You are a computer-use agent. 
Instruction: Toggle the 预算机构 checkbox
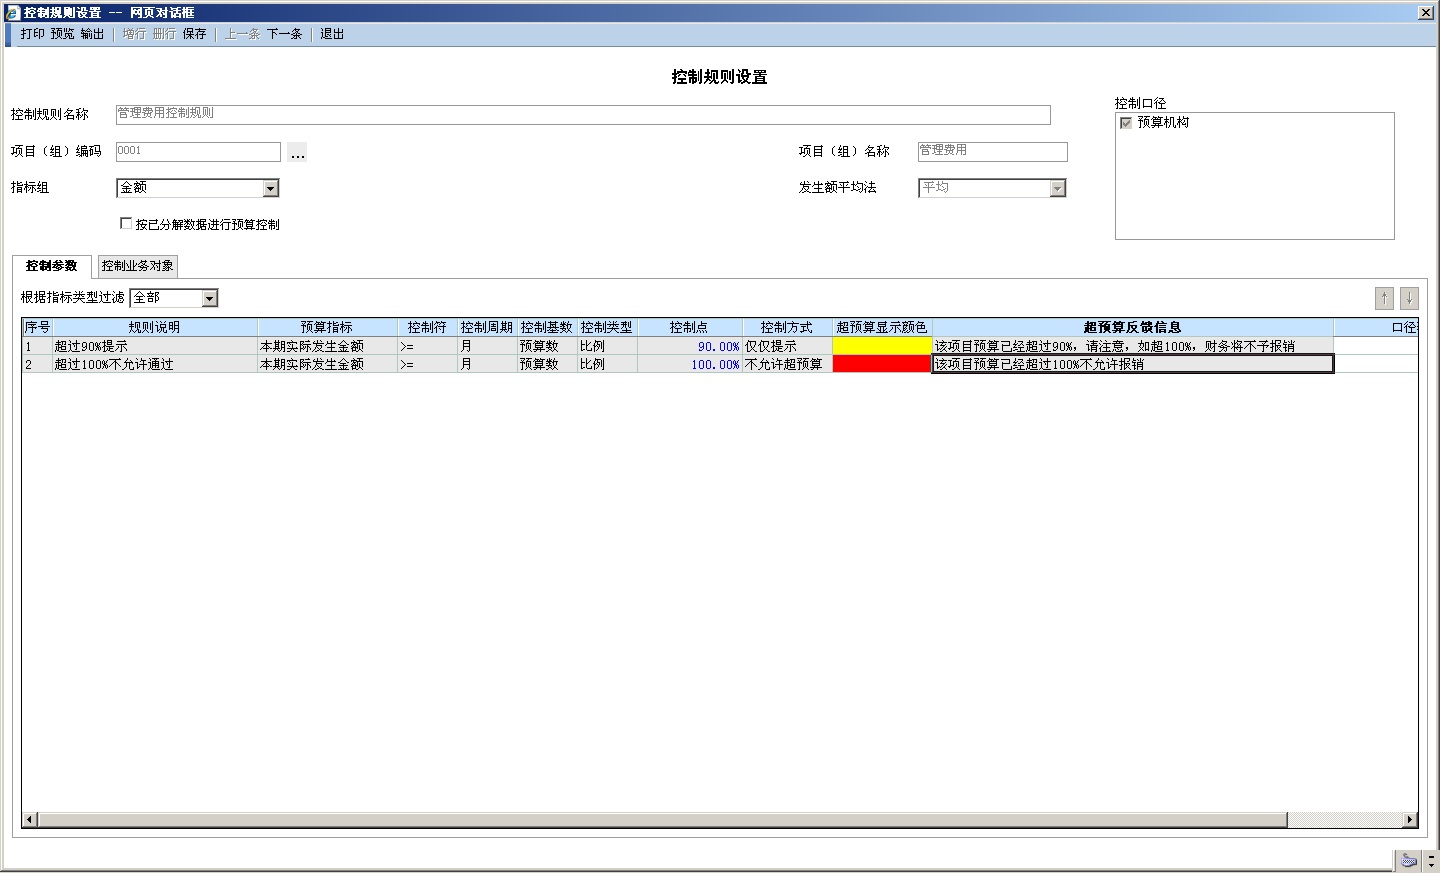1126,123
